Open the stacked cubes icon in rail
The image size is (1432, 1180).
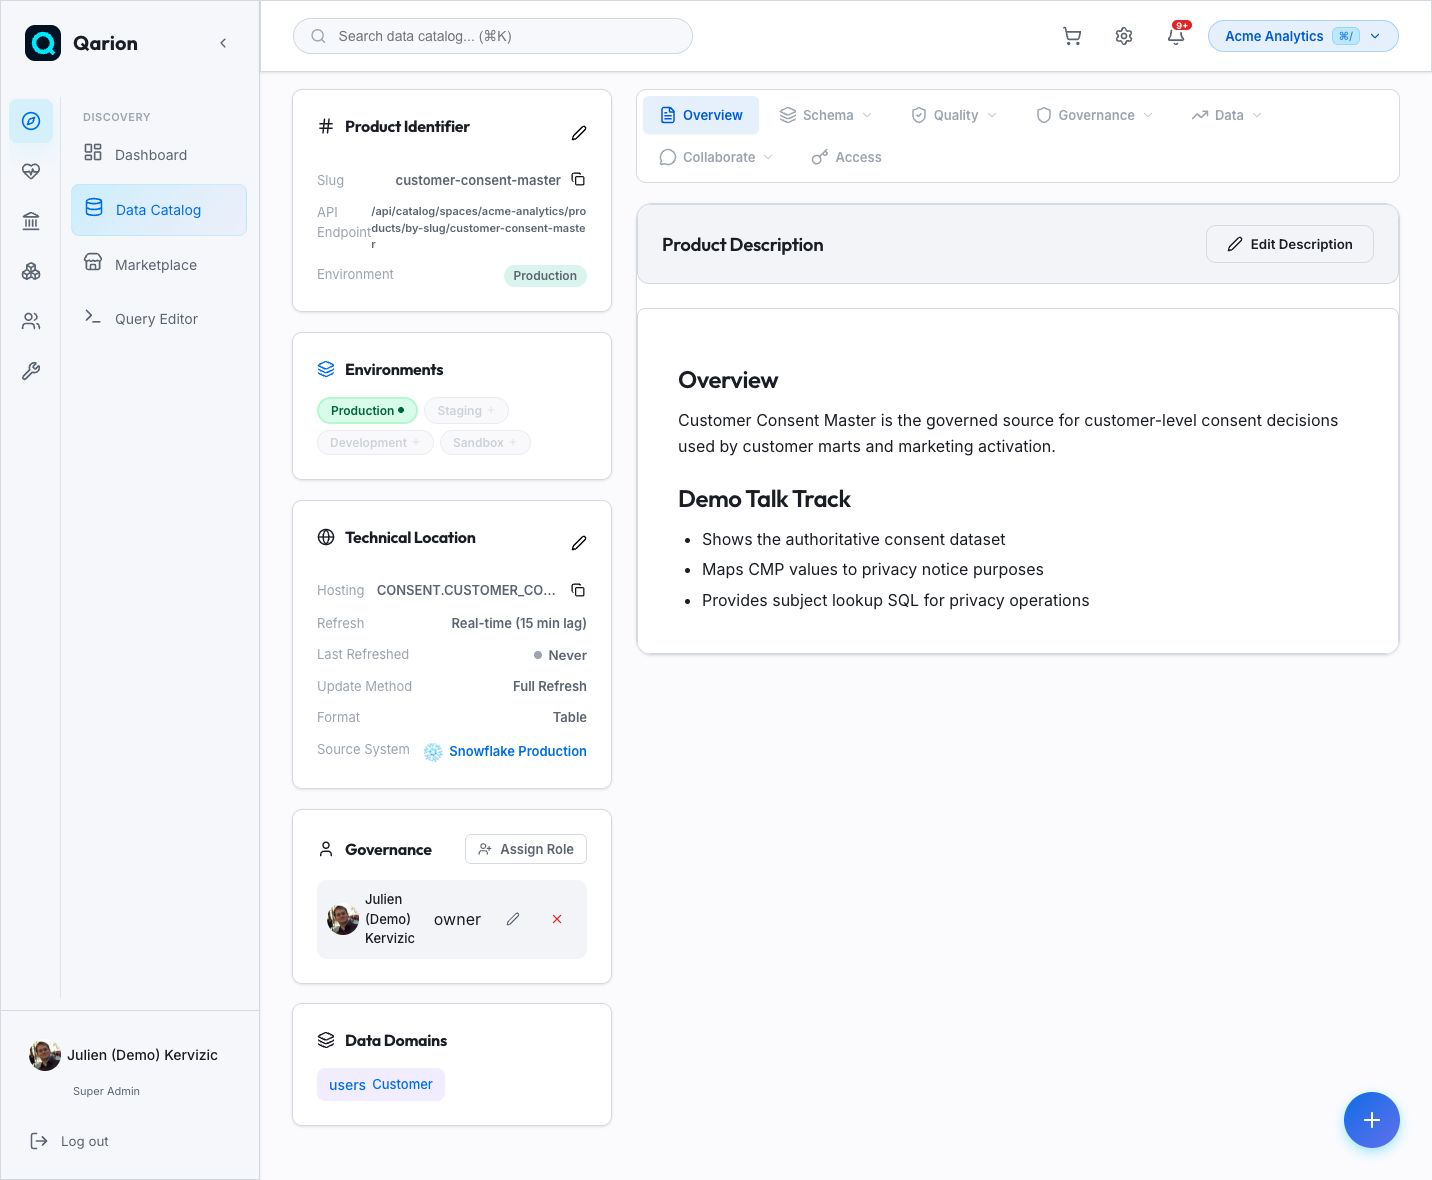31,271
